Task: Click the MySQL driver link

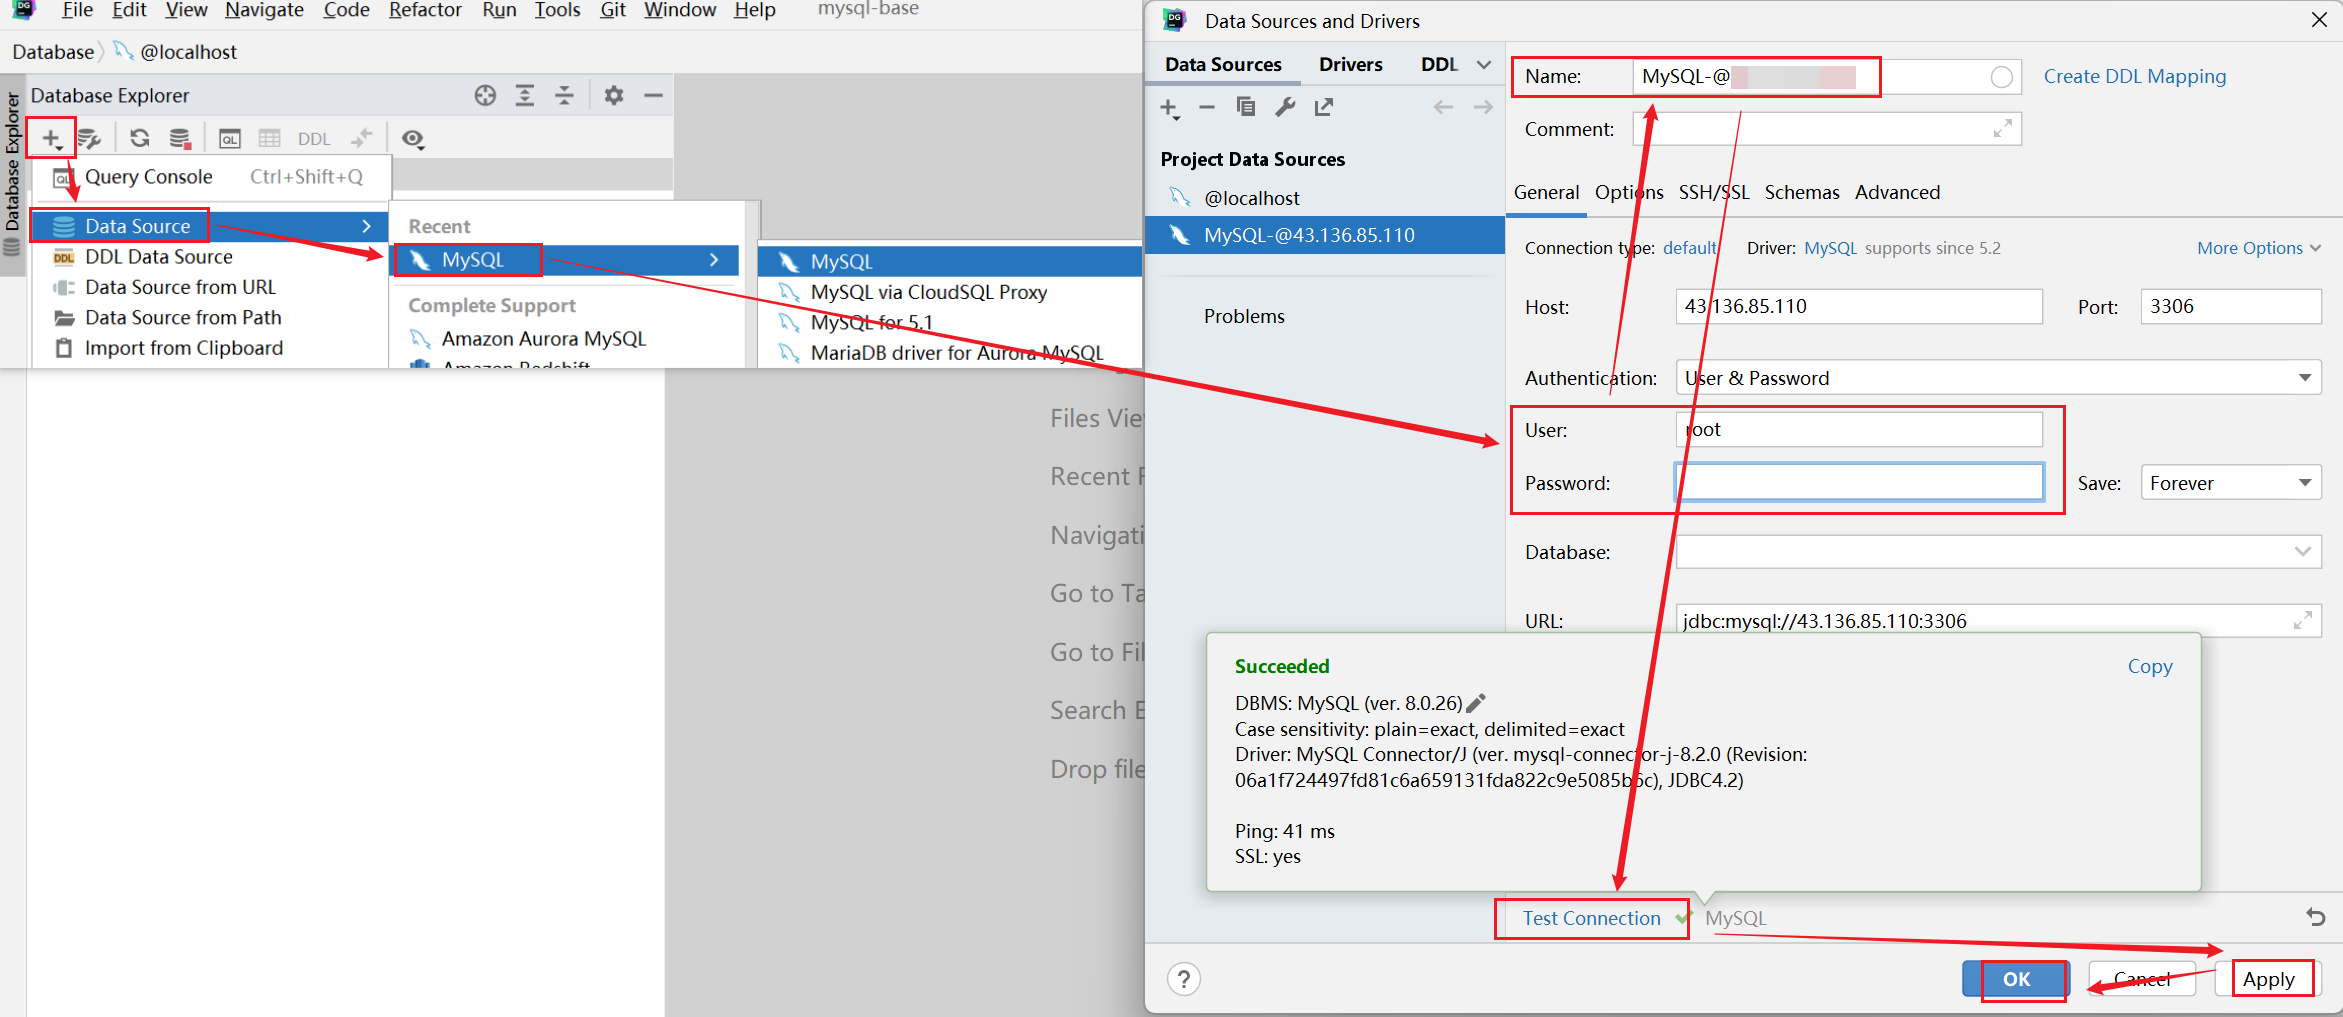Action: point(1830,248)
